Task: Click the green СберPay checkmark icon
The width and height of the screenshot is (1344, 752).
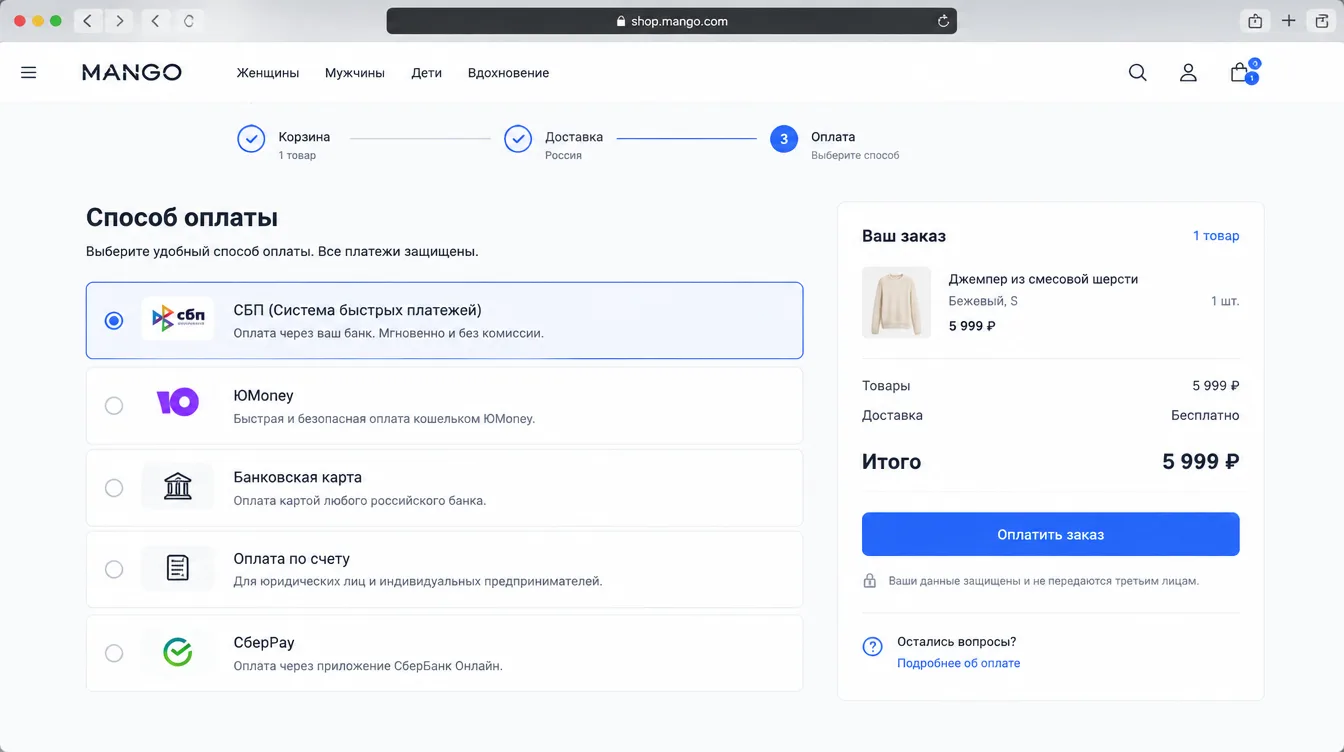Action: point(177,653)
